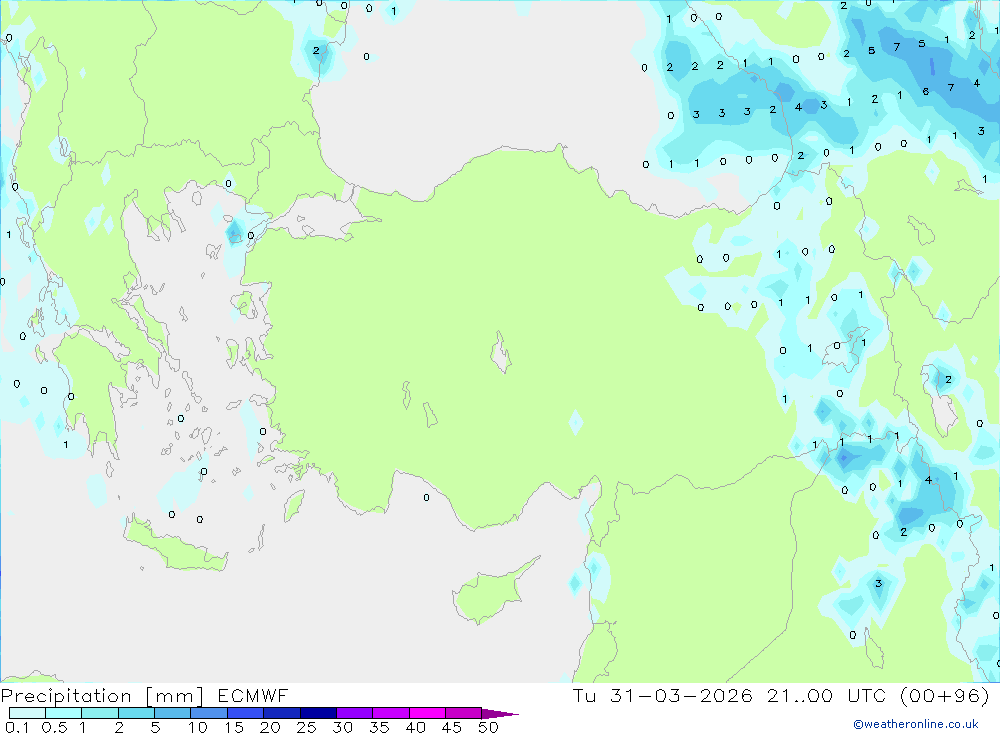This screenshot has height=733, width=1000.
Task: Click the 25–30 mm navy legend segment
Action: pyautogui.click(x=318, y=713)
